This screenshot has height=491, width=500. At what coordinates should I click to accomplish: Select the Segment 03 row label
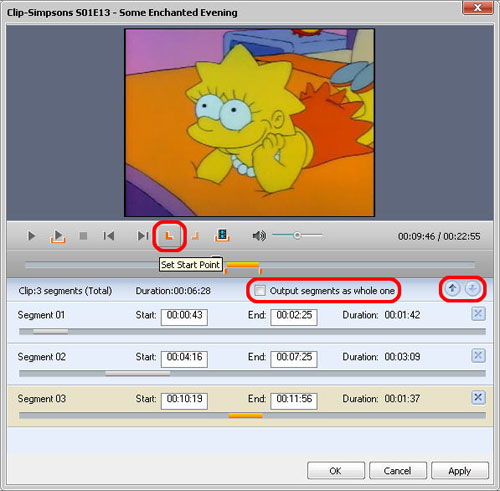[x=42, y=399]
